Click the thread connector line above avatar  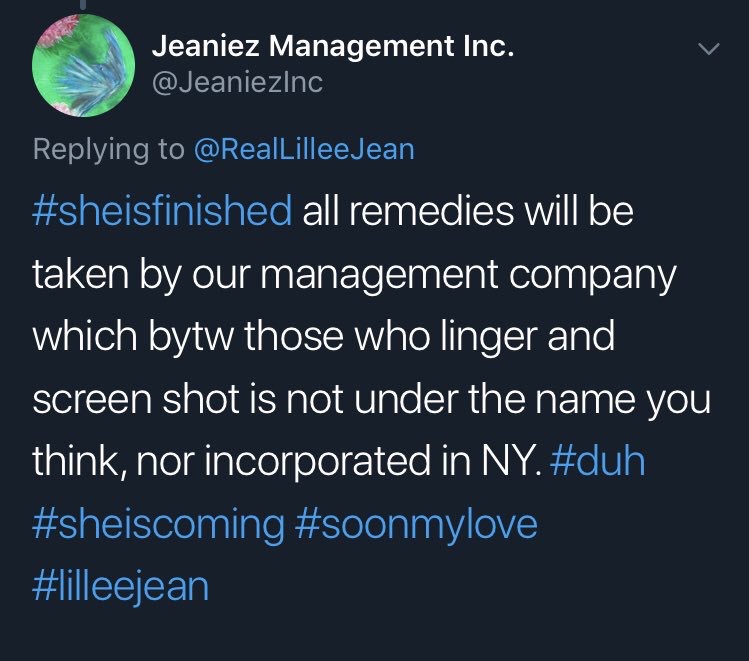click(x=84, y=5)
